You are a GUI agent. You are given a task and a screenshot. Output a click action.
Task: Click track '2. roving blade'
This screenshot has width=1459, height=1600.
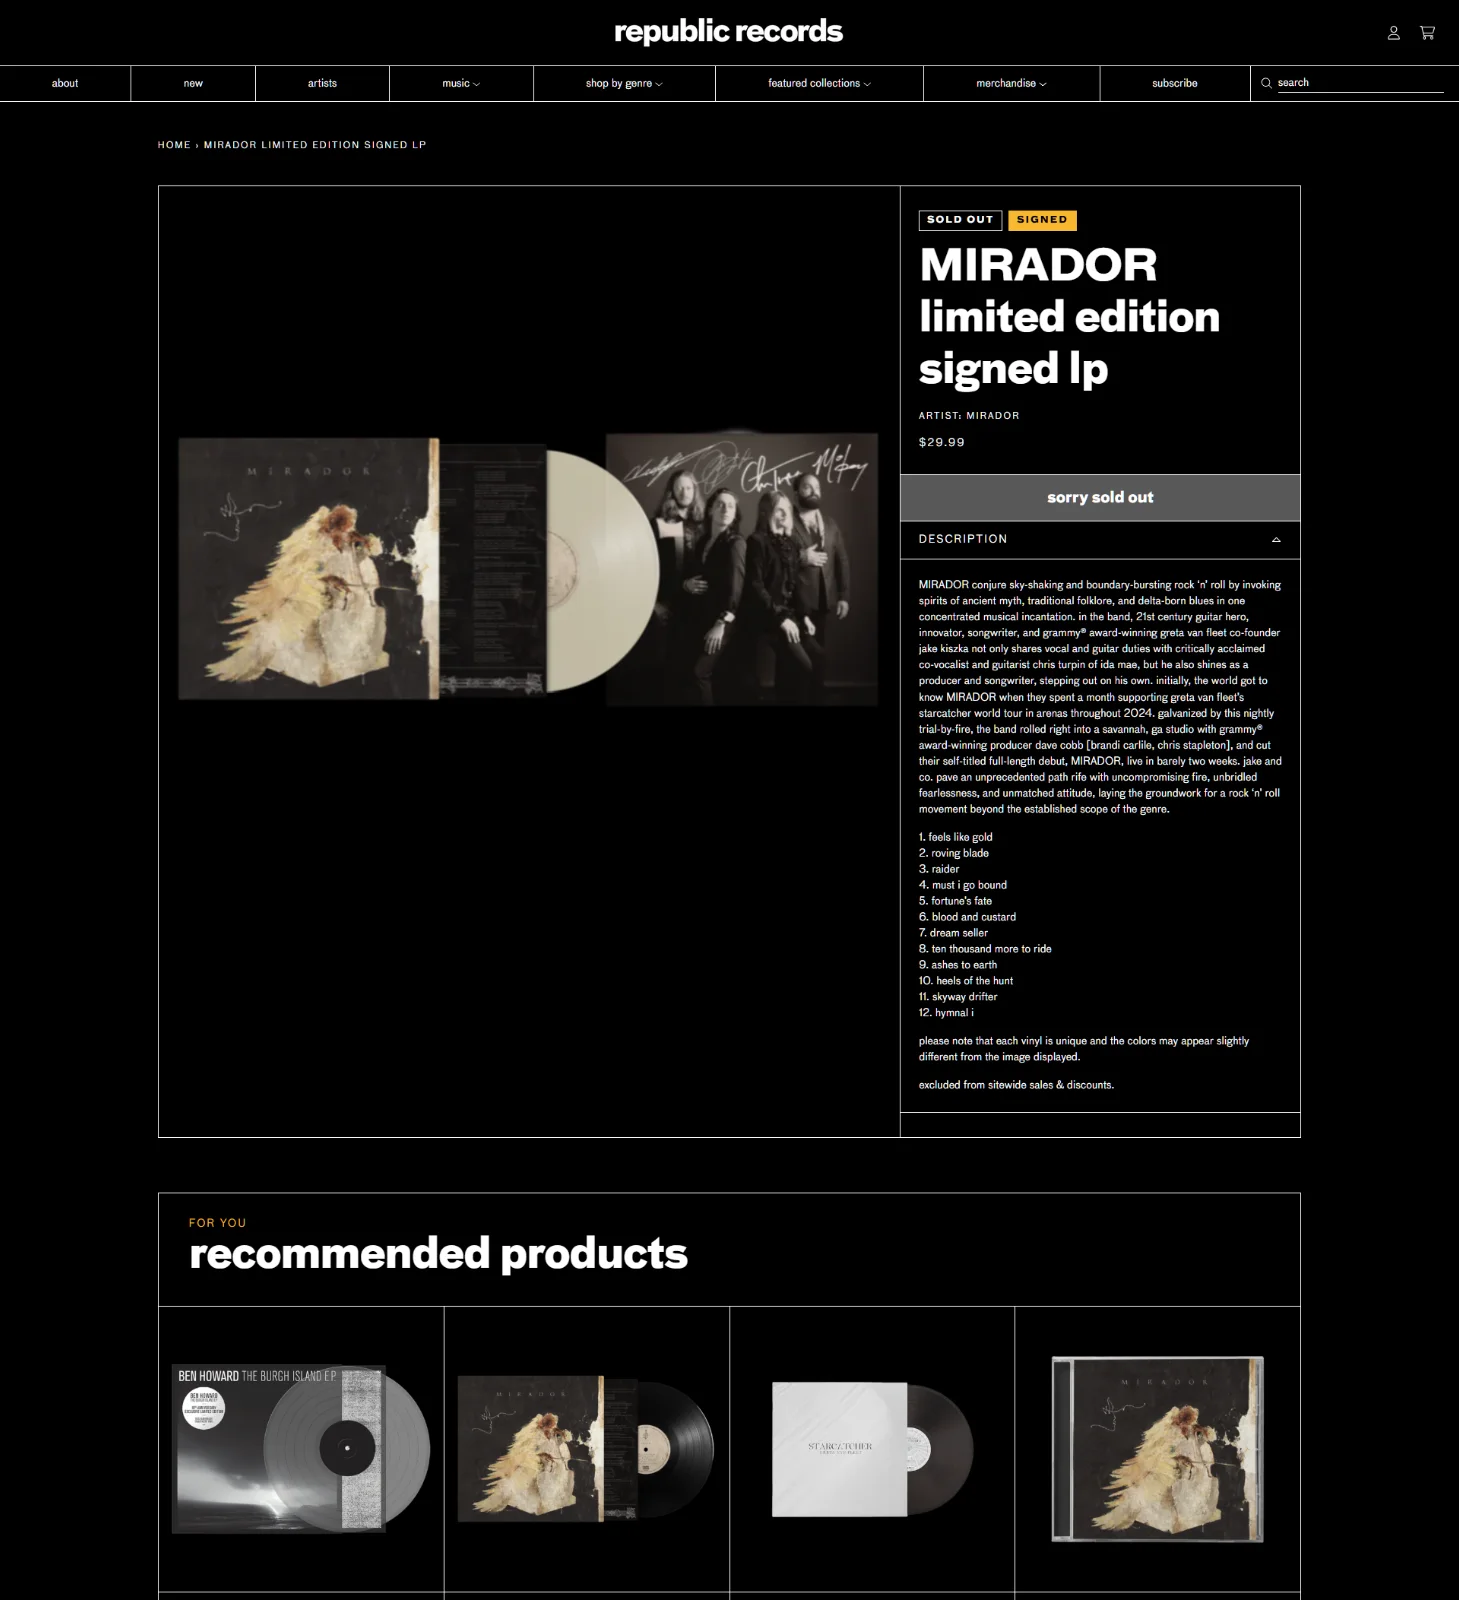tap(954, 853)
